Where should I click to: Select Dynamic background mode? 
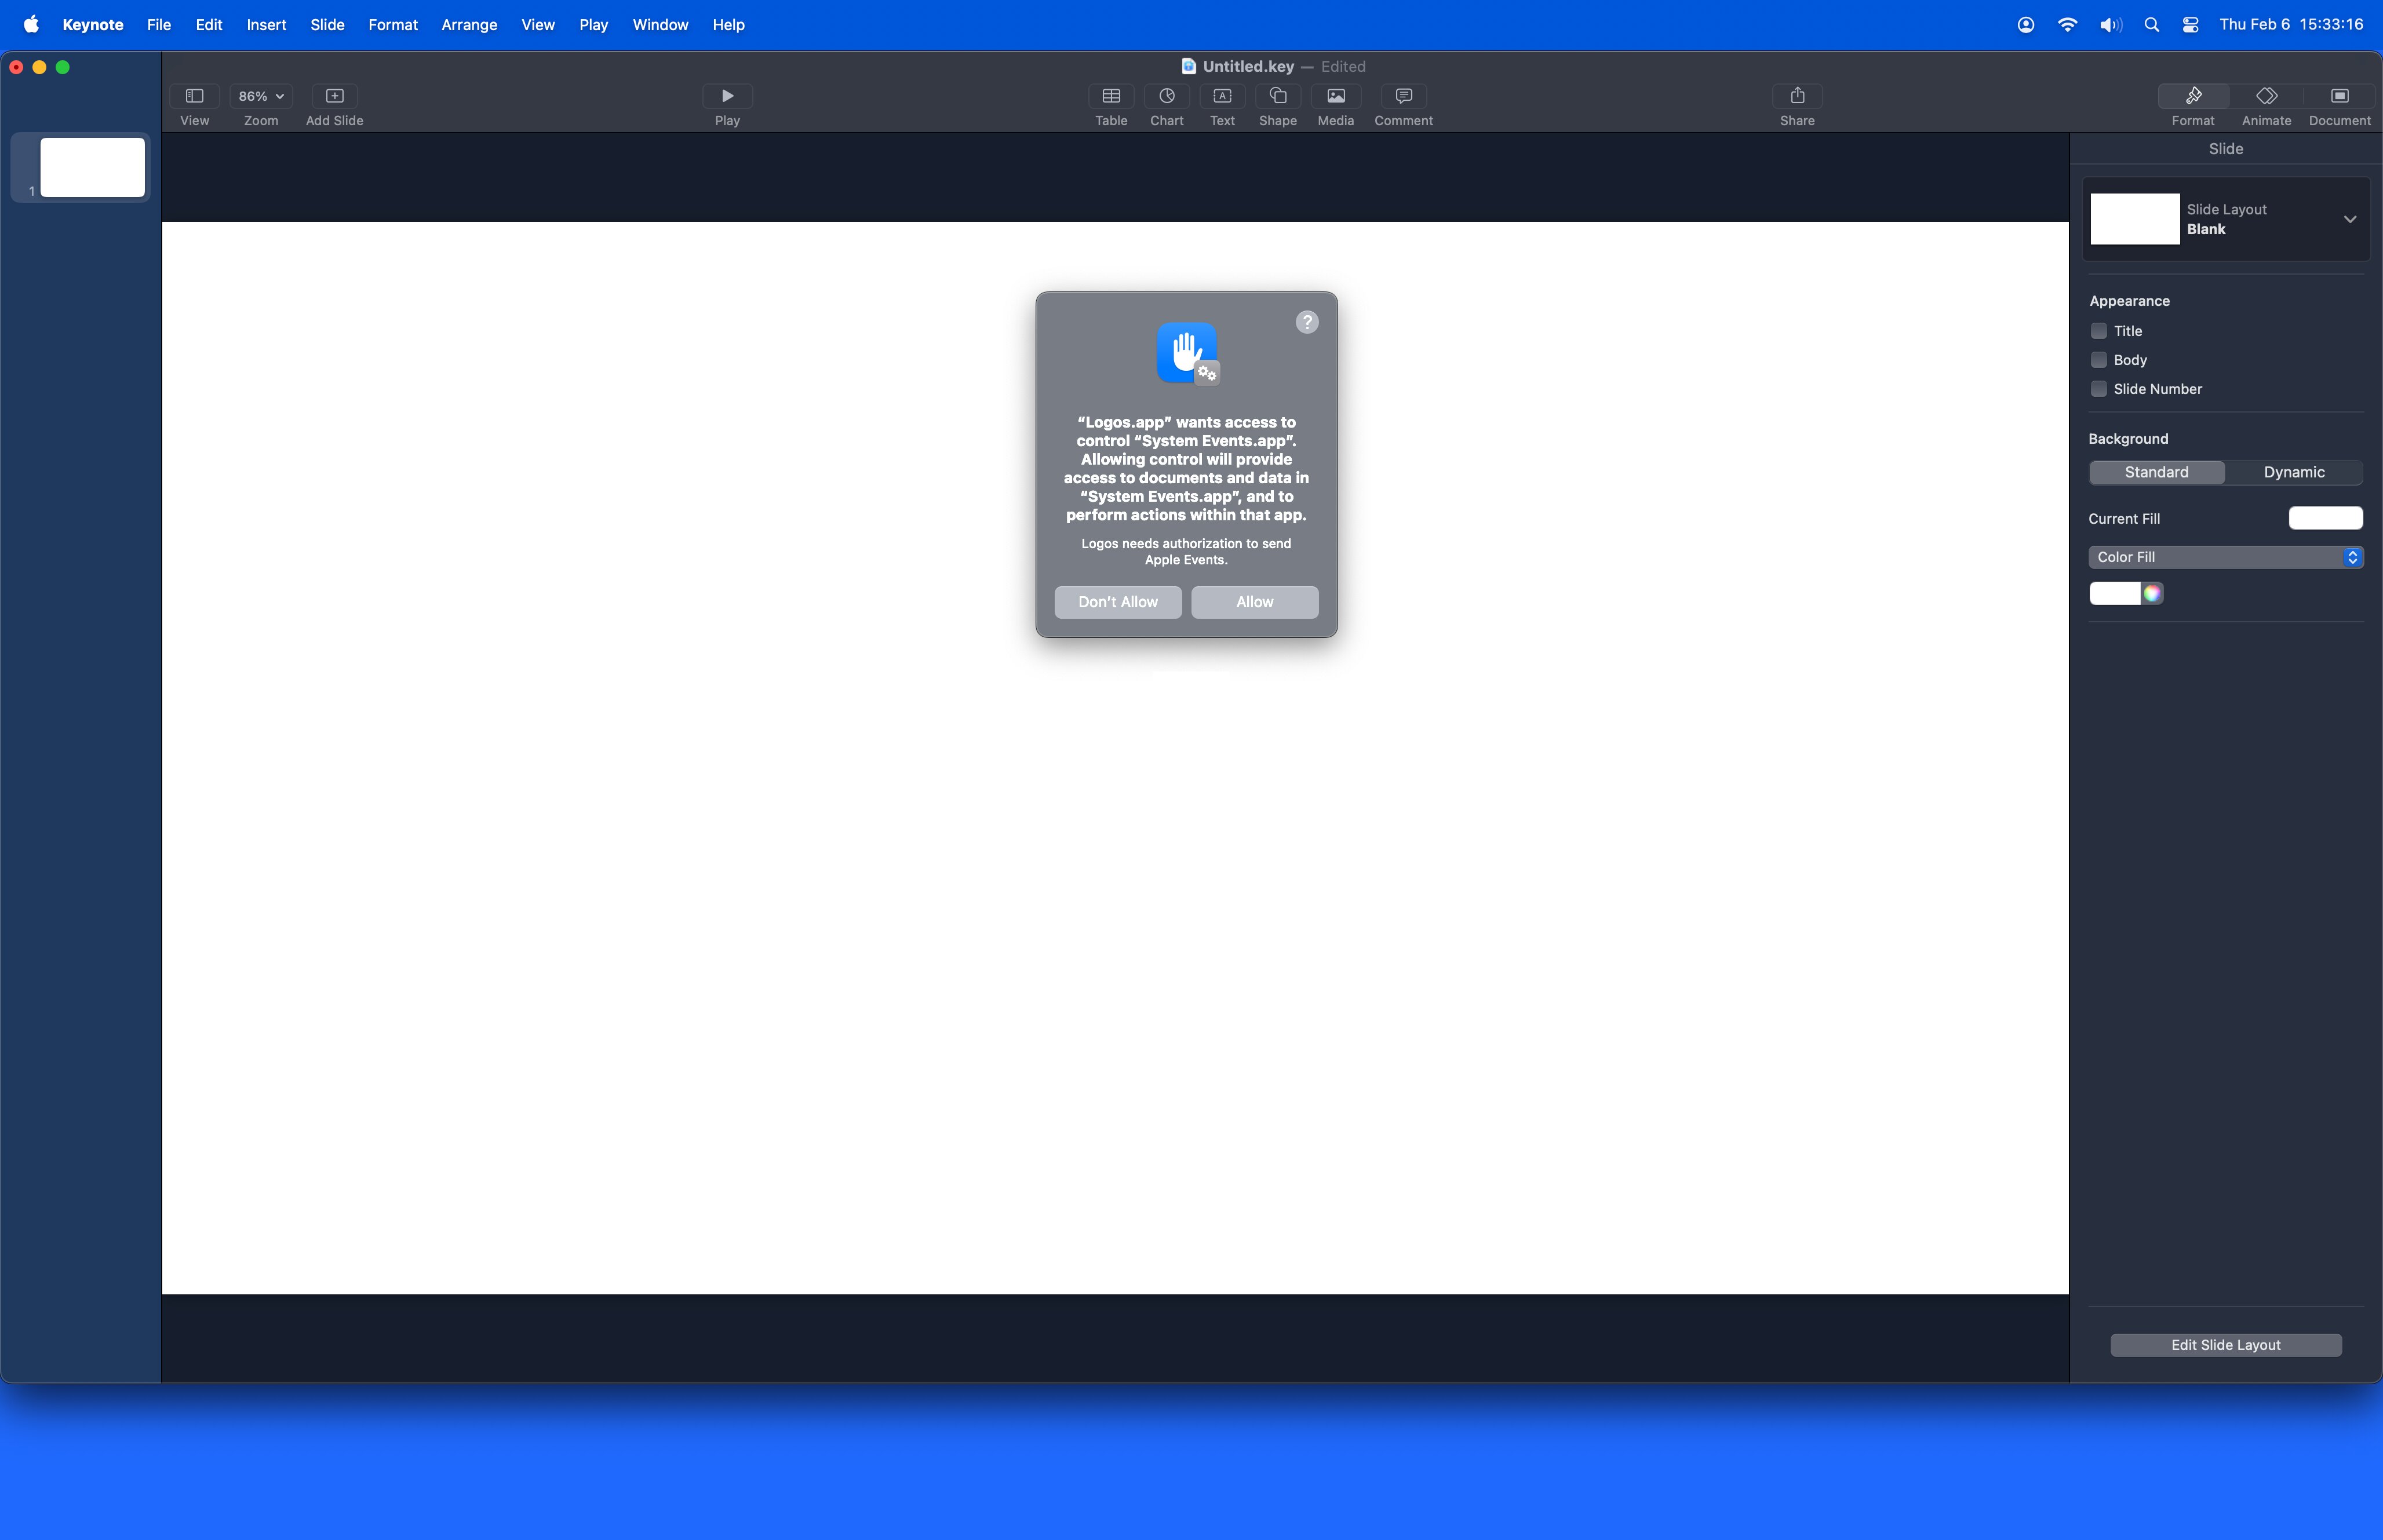coord(2294,472)
